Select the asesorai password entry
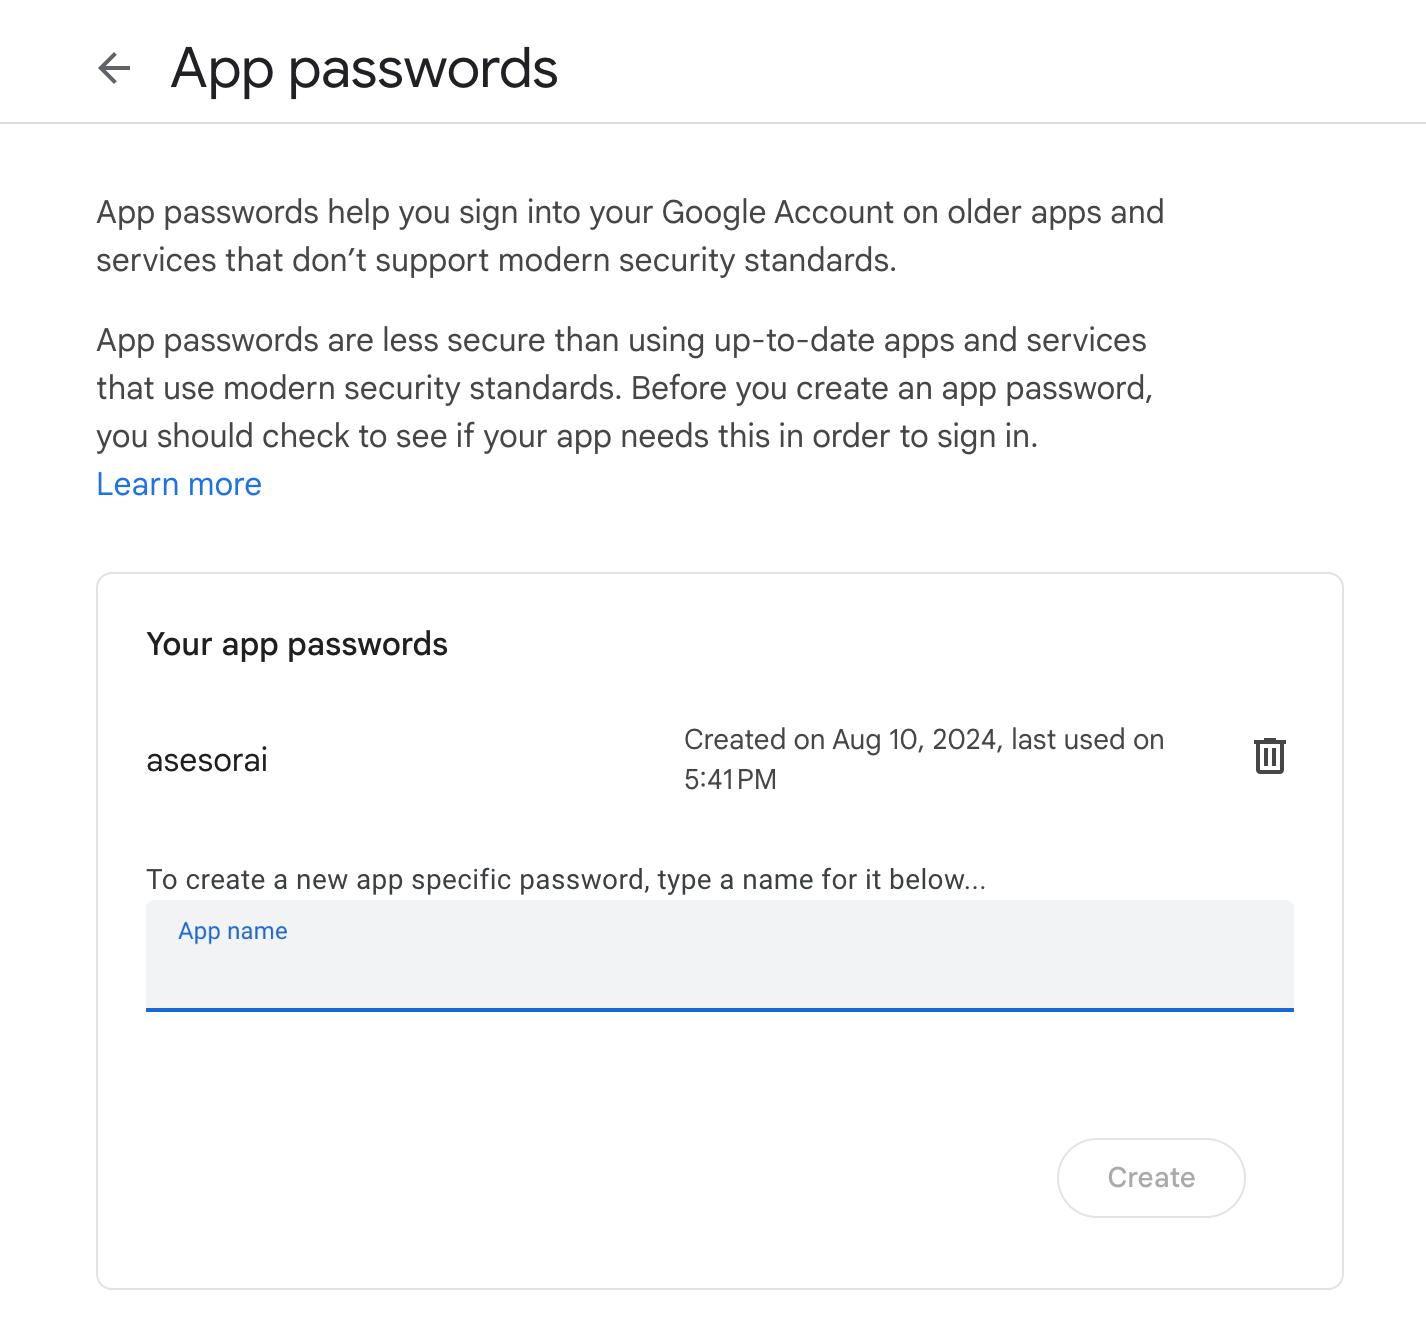The width and height of the screenshot is (1426, 1332). [209, 760]
